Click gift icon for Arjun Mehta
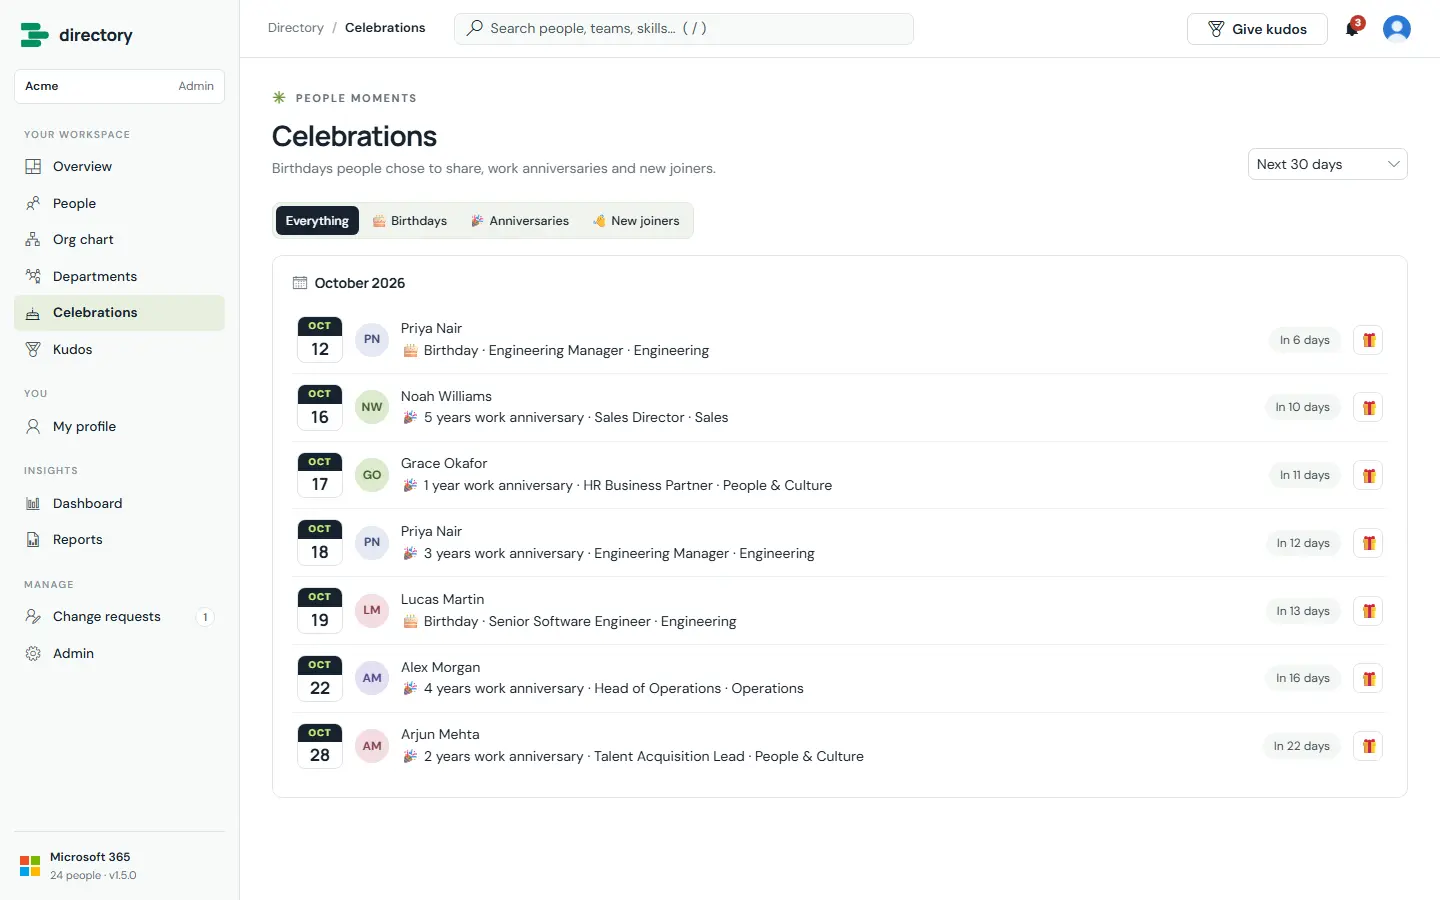 point(1368,746)
